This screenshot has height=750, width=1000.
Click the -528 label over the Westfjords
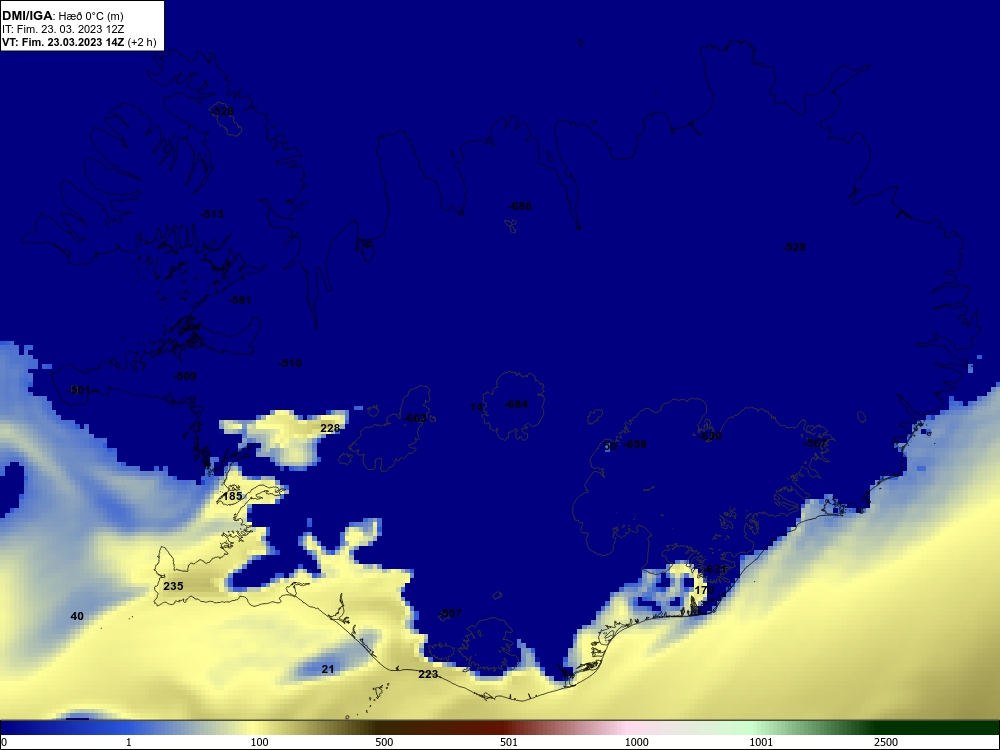222,112
